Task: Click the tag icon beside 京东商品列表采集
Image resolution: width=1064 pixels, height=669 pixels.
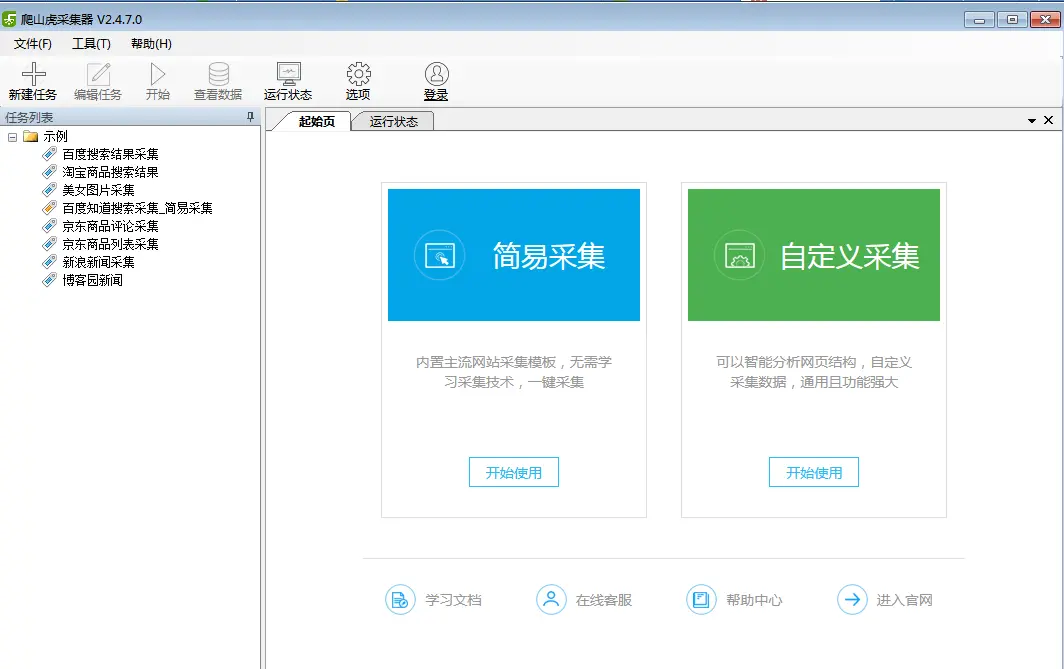Action: point(50,244)
